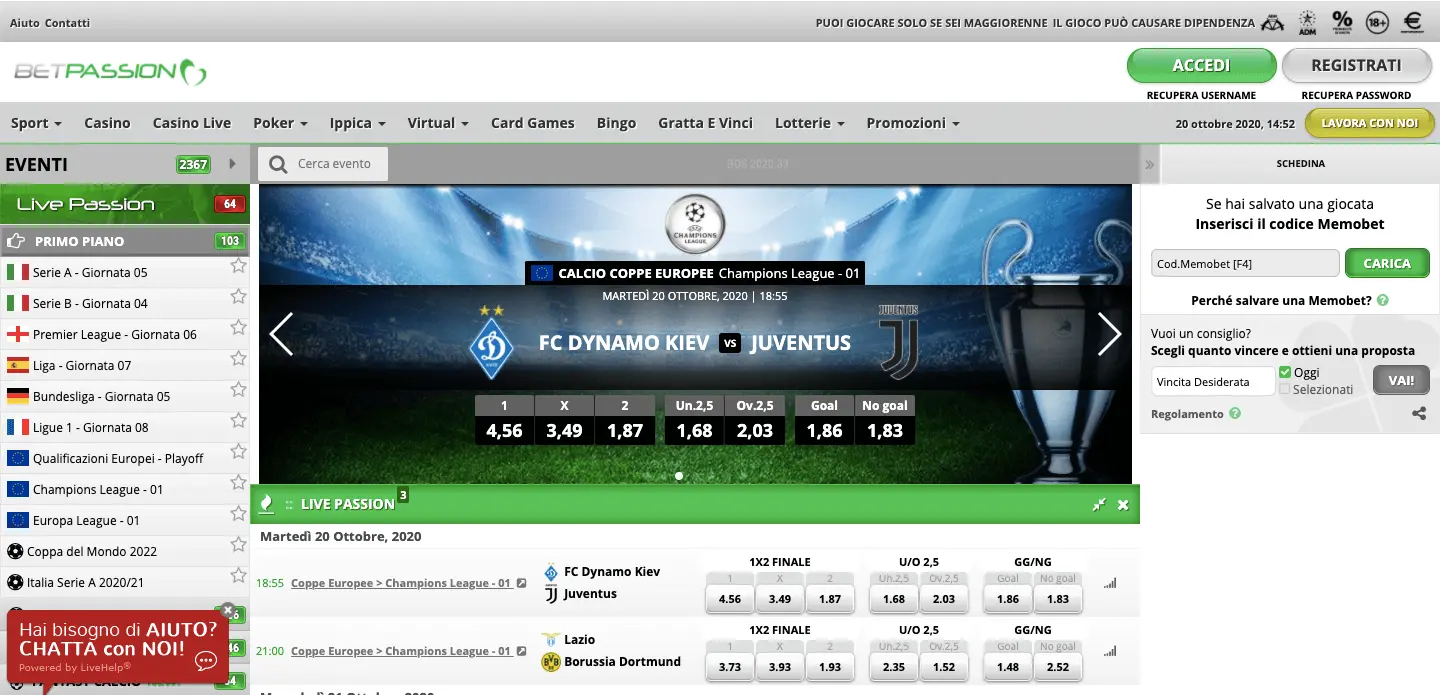Screen dimensions: 1440x695
Task: Open the Casino Live menu item
Action: (x=192, y=123)
